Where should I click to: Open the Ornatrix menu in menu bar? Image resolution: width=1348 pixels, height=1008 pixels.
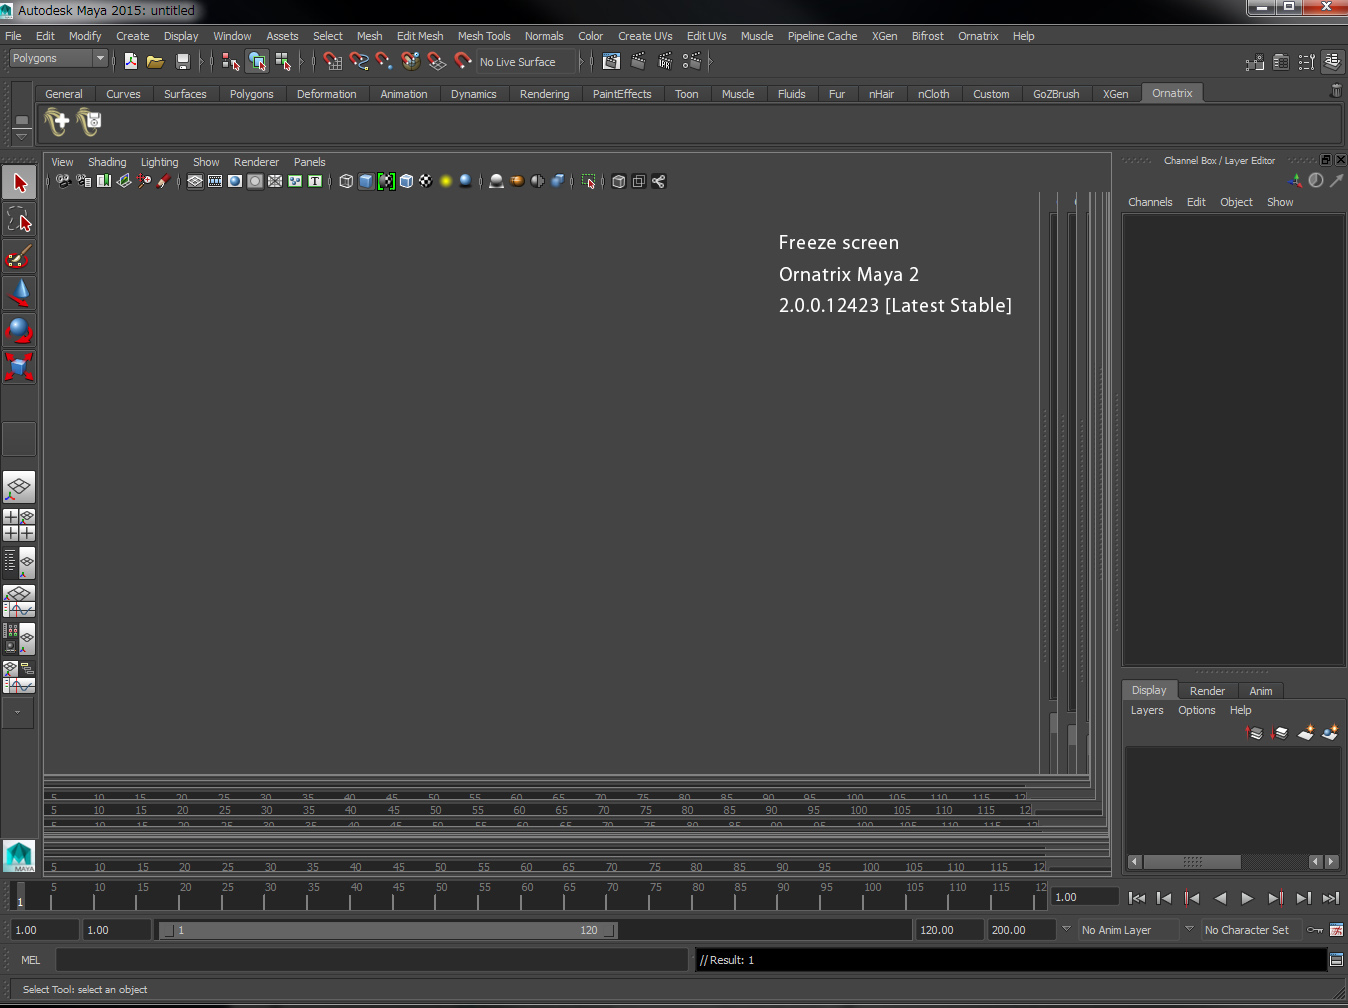[x=977, y=36]
